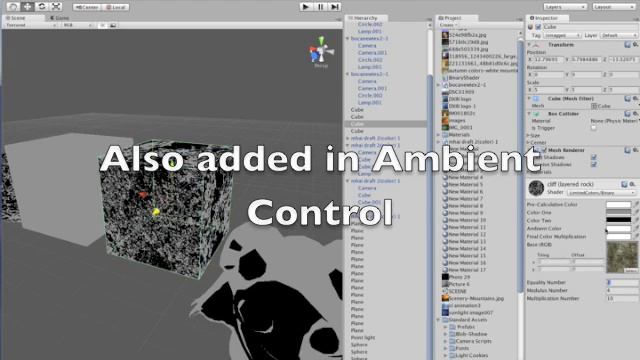This screenshot has height=360, width=640.
Task: Toggle the Cube object active checkbox
Action: 538,27
